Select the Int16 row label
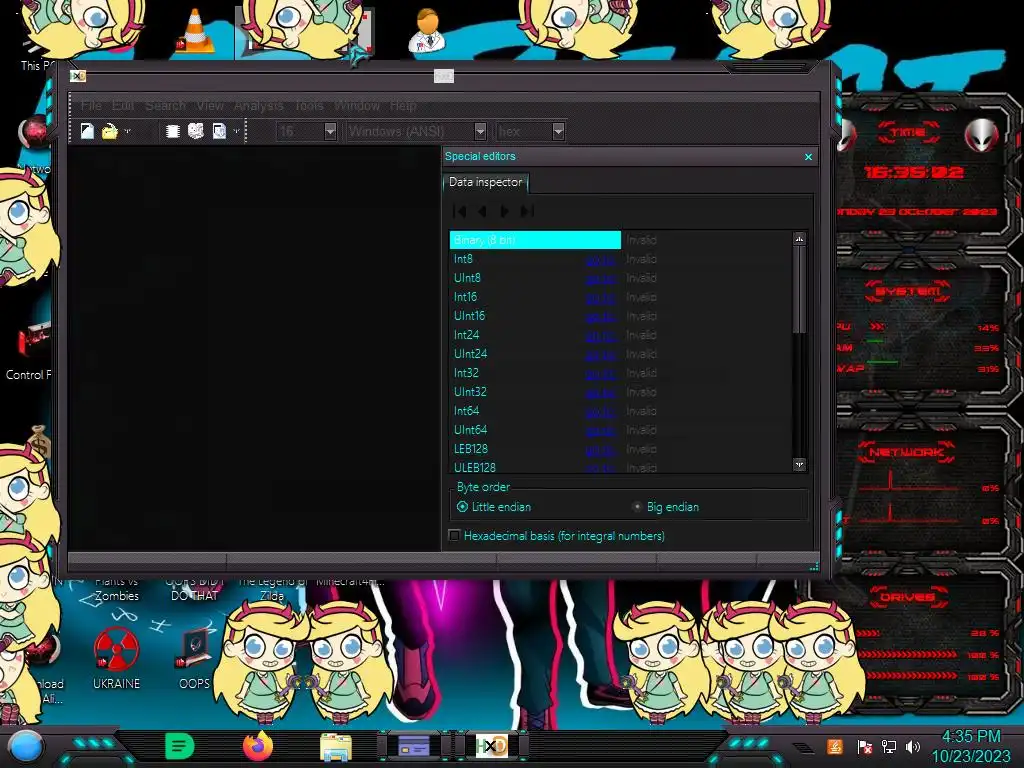Screen dimensions: 1024x768 click(x=465, y=297)
